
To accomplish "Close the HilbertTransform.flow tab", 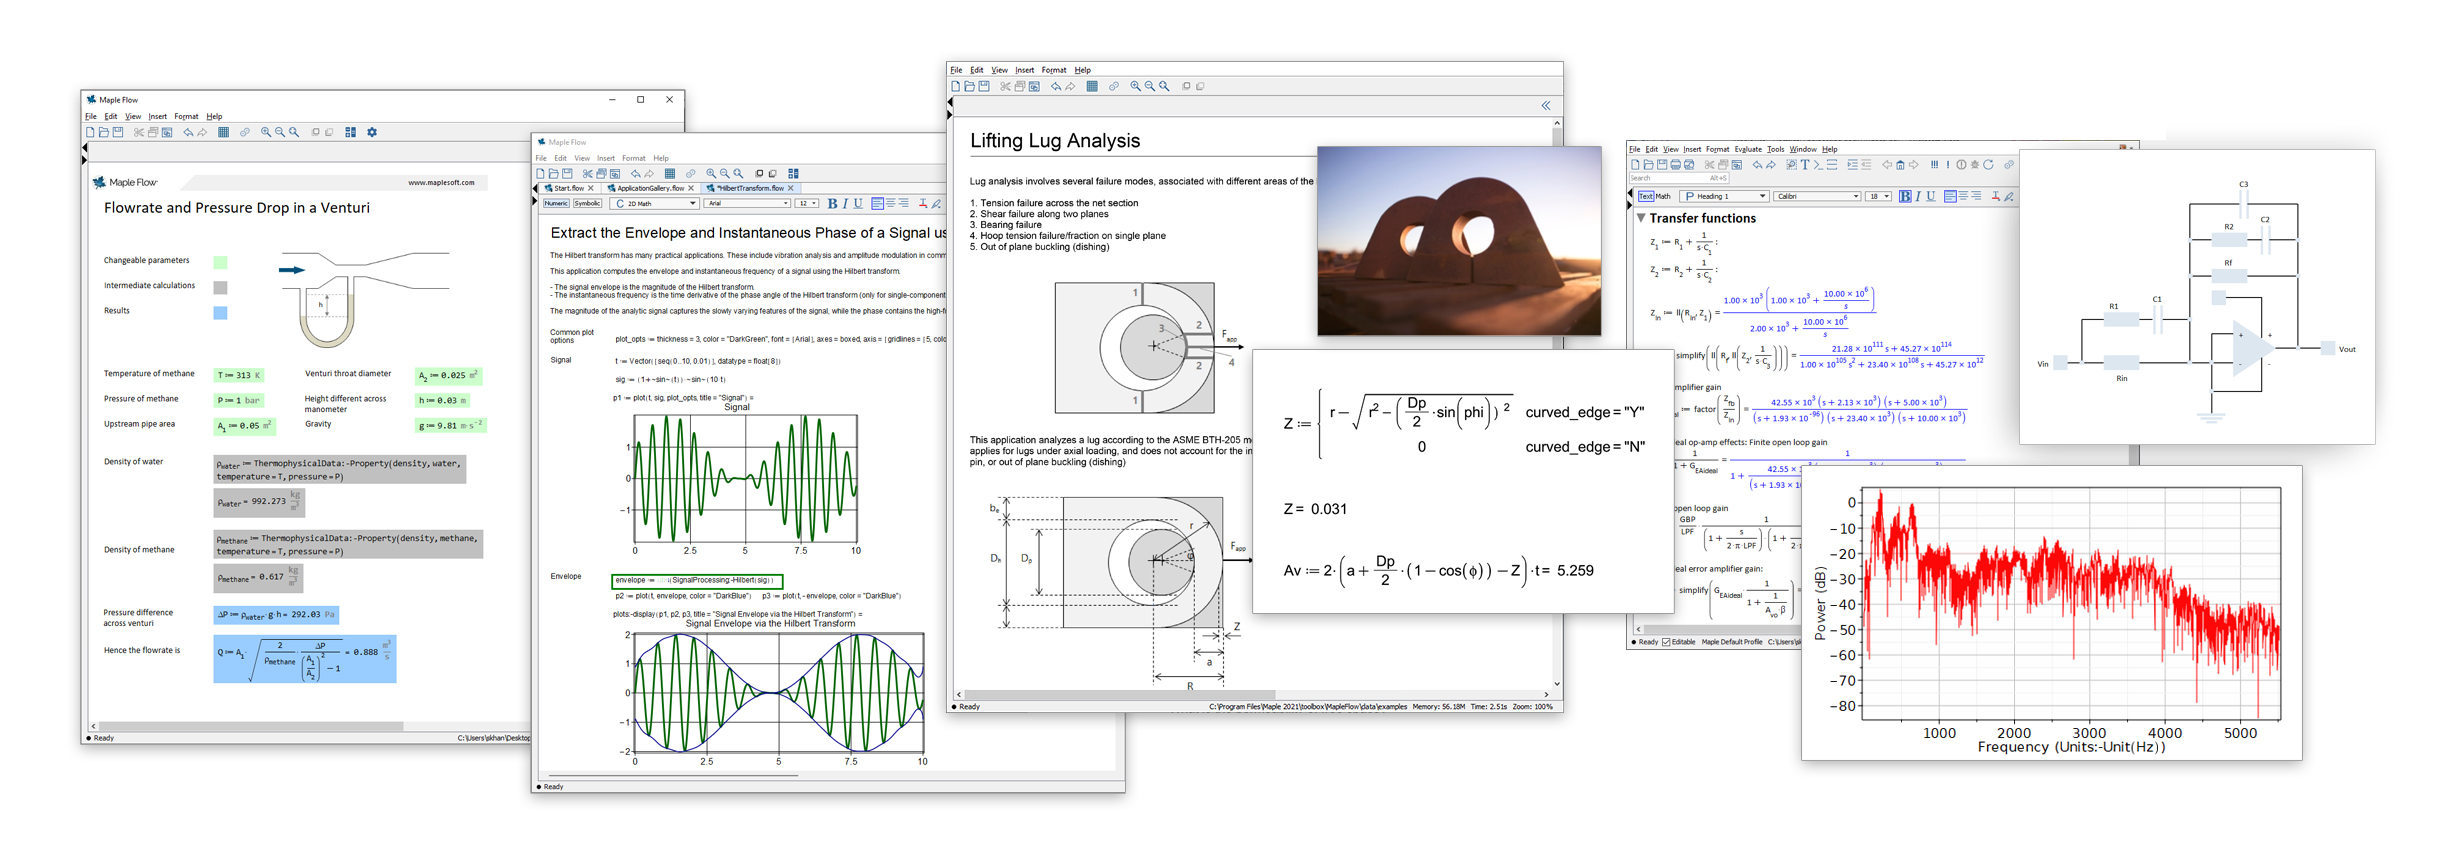I will (791, 188).
